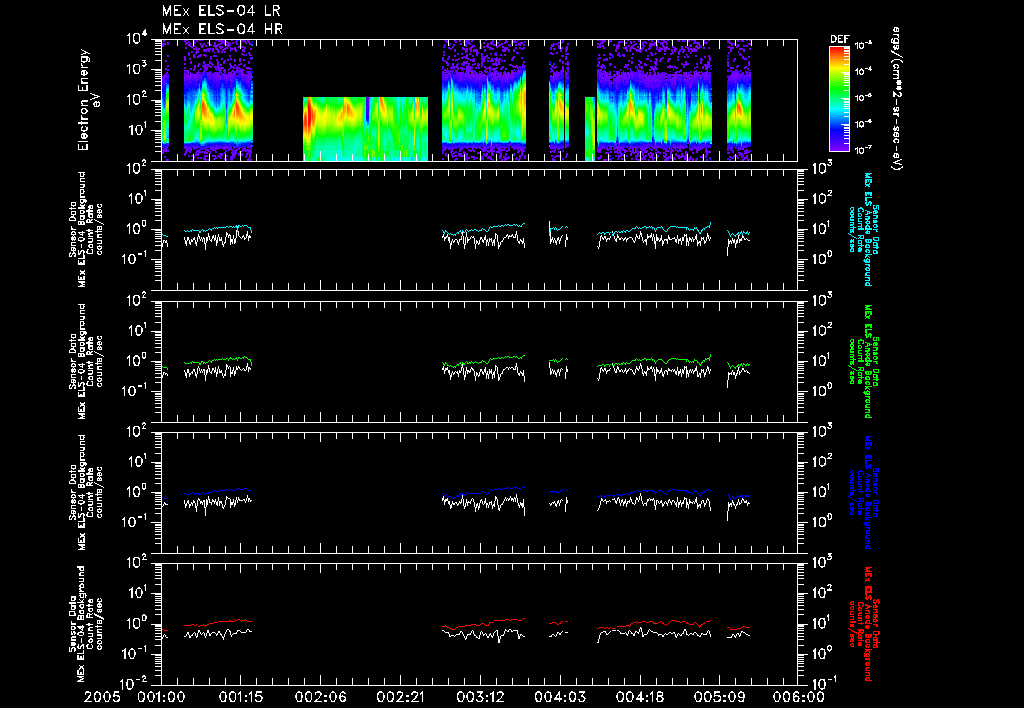Viewport: 1024px width, 708px height.
Task: Click the left axis label of the cyan-trace panel
Action: (86, 229)
